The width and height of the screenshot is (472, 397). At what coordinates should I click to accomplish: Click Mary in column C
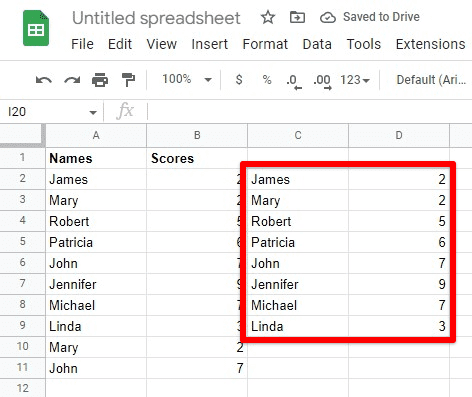coord(298,200)
